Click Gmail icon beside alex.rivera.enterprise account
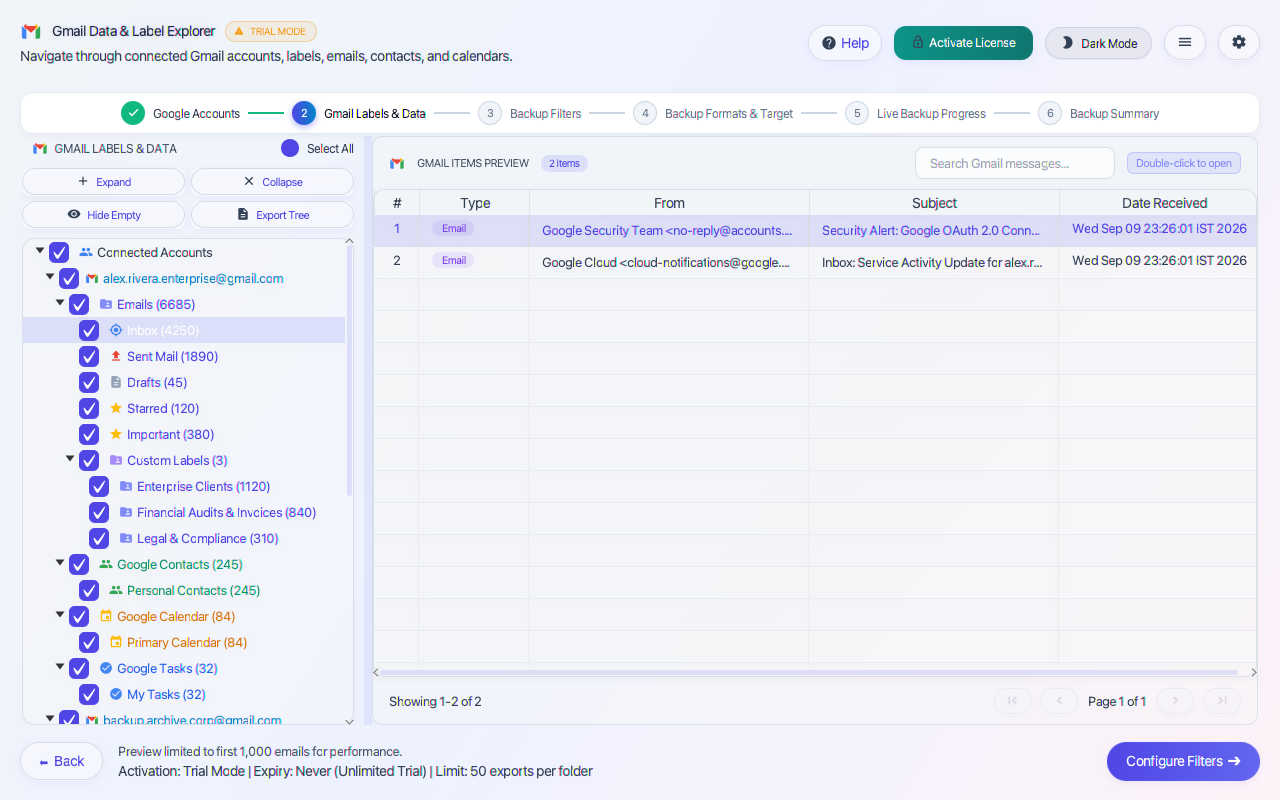 tap(91, 278)
